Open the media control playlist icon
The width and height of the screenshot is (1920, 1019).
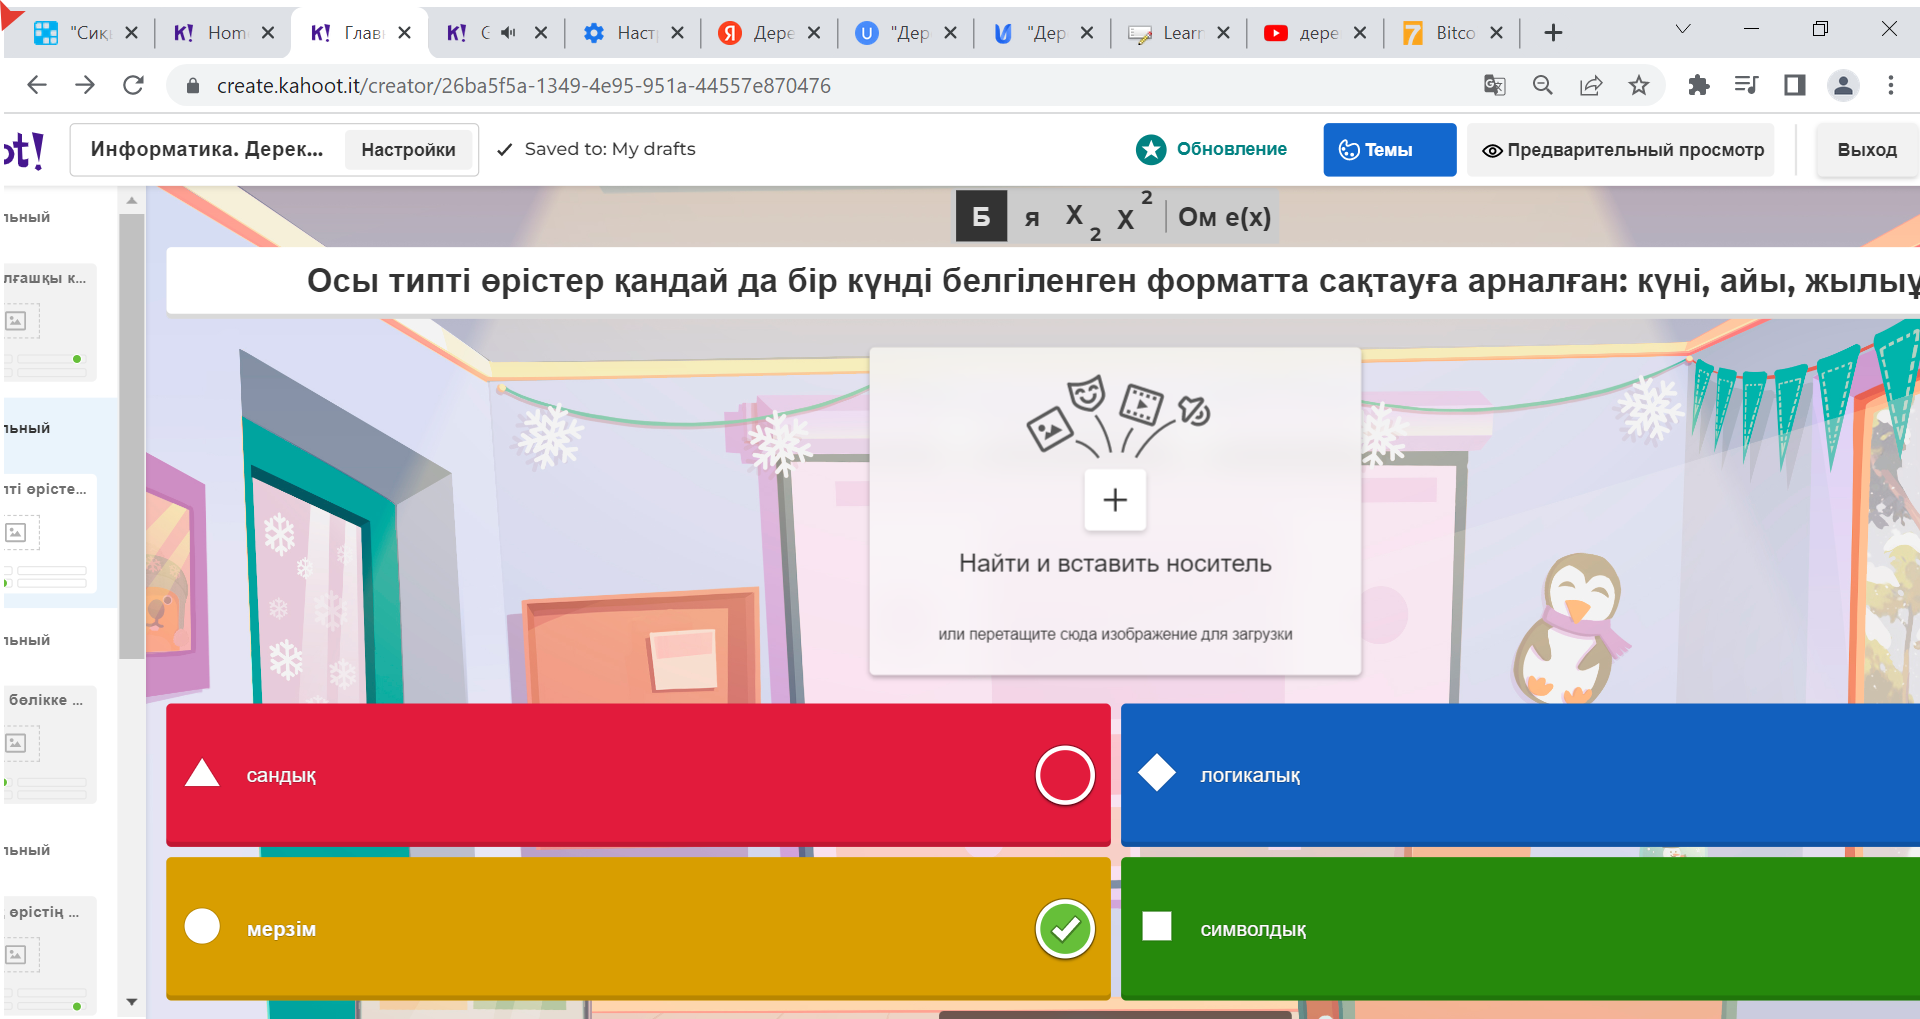point(1746,85)
